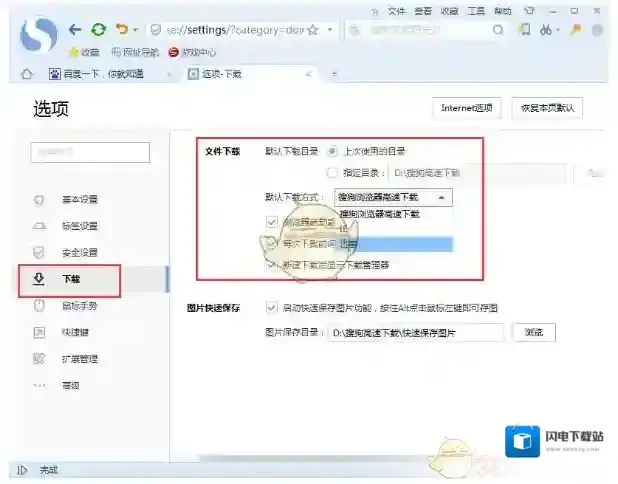The width and height of the screenshot is (618, 484).
Task: Click the skin shirt icon near window controls
Action: pos(529,11)
